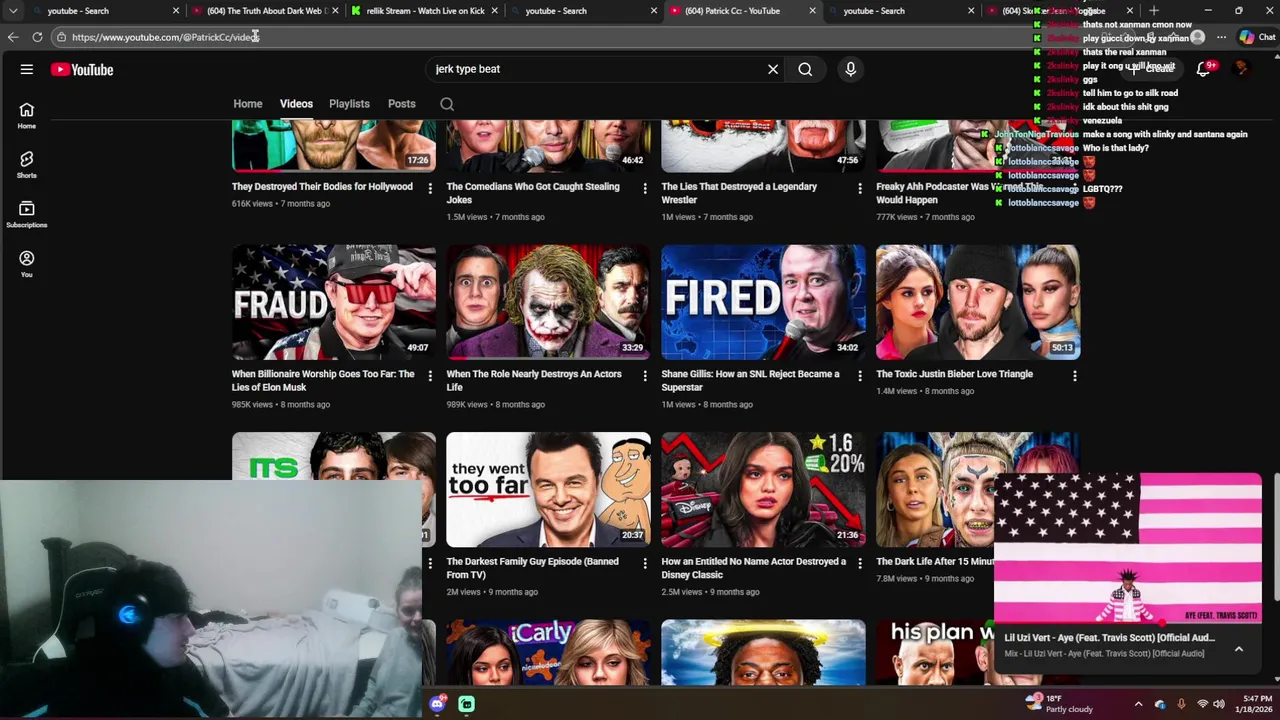Open the YouTube guide hamburger menu
This screenshot has width=1280, height=720.
pos(27,69)
